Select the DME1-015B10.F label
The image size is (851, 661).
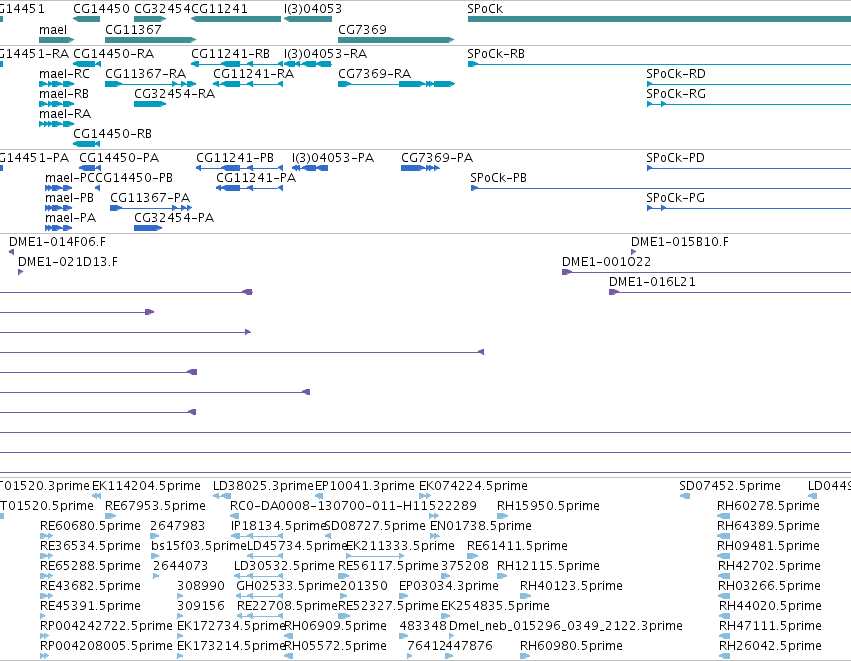tap(679, 242)
